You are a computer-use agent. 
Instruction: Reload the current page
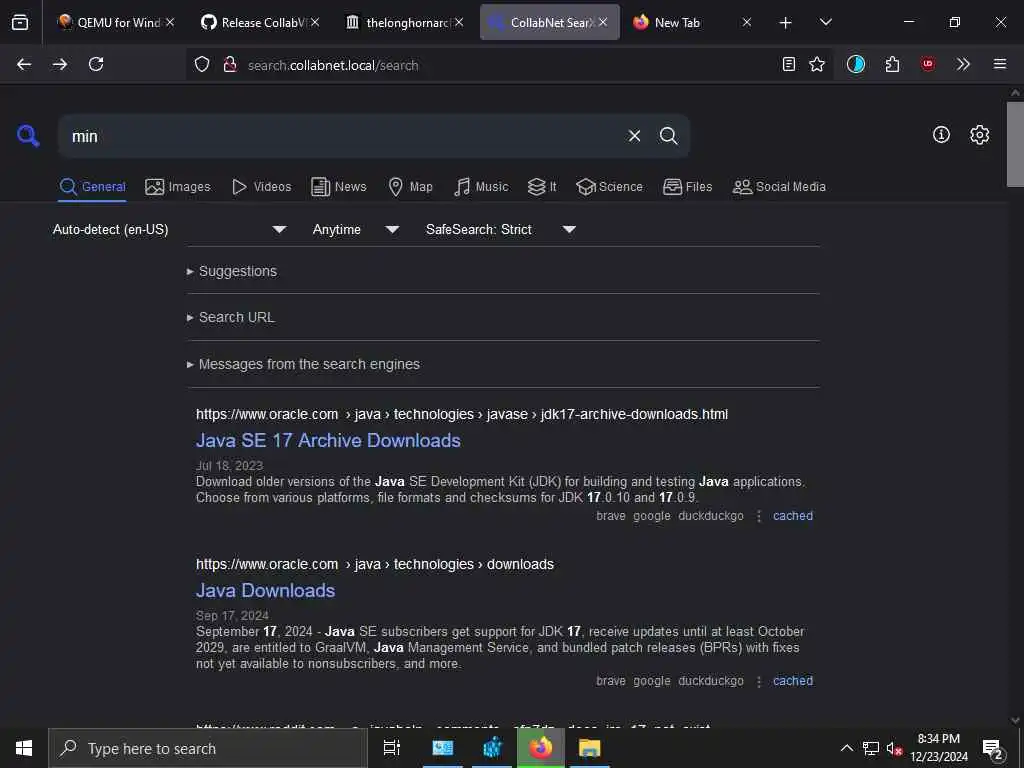point(96,64)
